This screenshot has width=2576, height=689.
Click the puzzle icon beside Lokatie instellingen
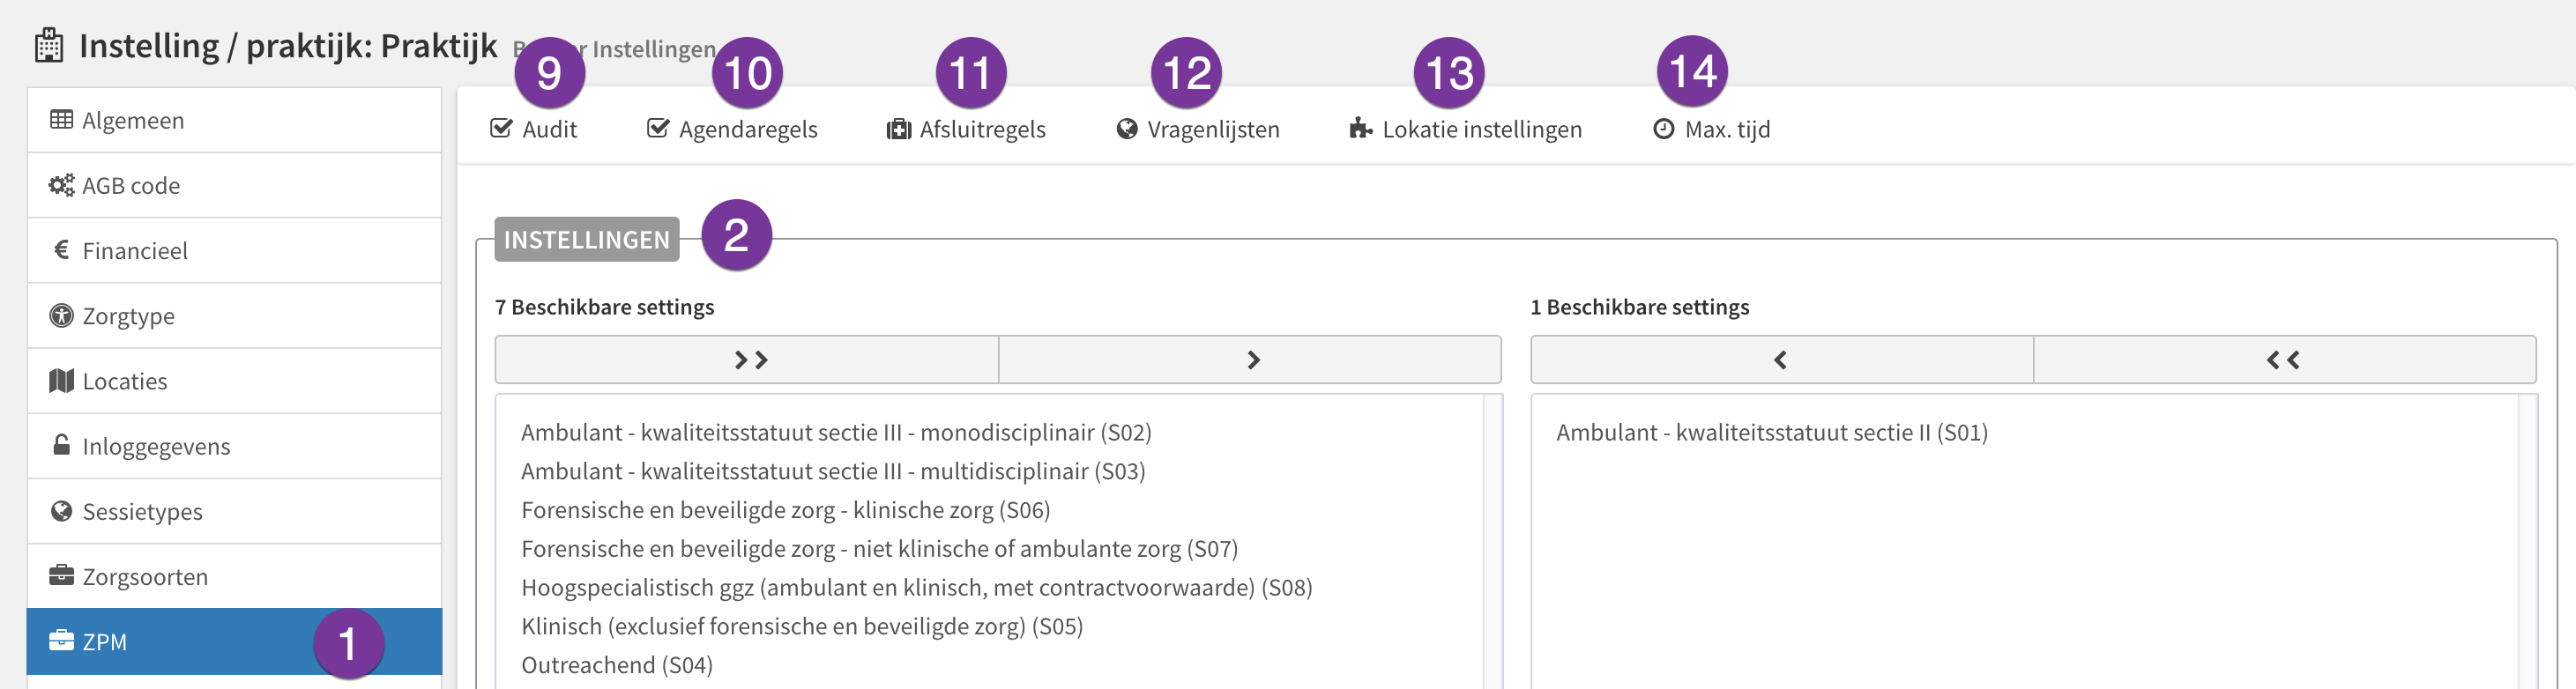pyautogui.click(x=1360, y=128)
